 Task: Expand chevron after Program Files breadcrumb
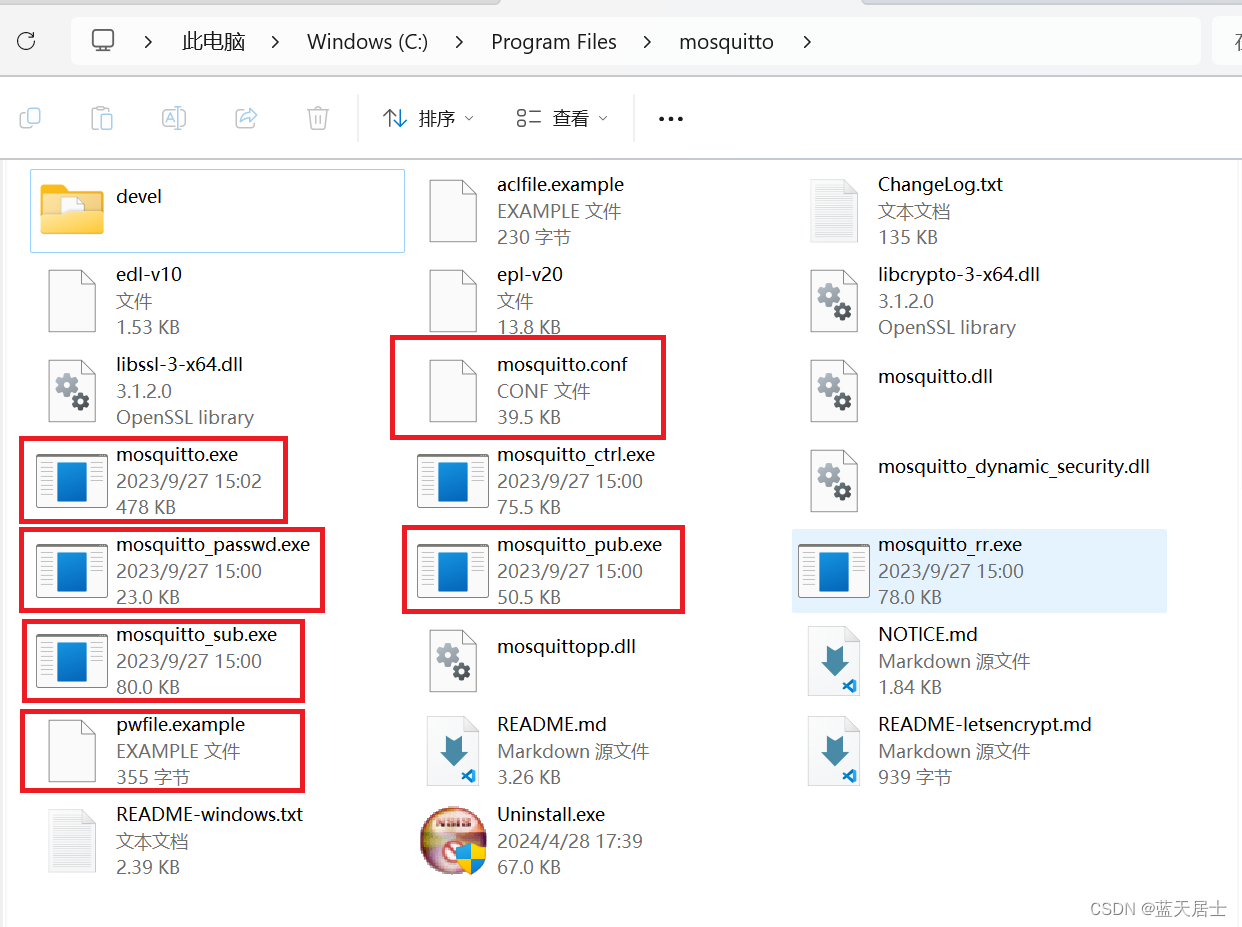[x=647, y=42]
